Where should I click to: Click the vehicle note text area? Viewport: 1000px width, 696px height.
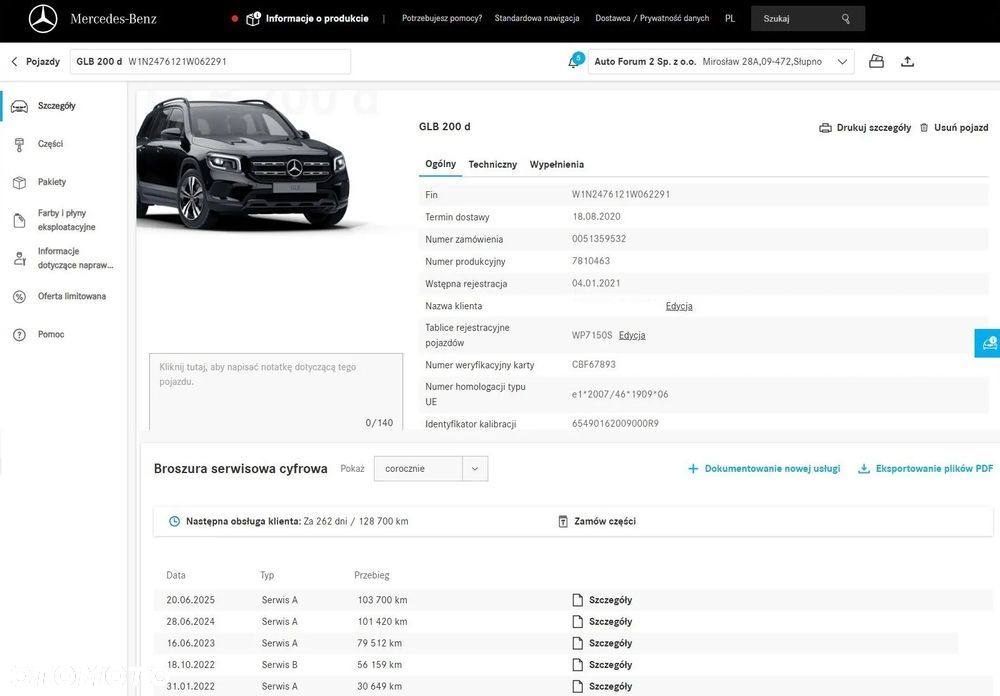(x=276, y=392)
